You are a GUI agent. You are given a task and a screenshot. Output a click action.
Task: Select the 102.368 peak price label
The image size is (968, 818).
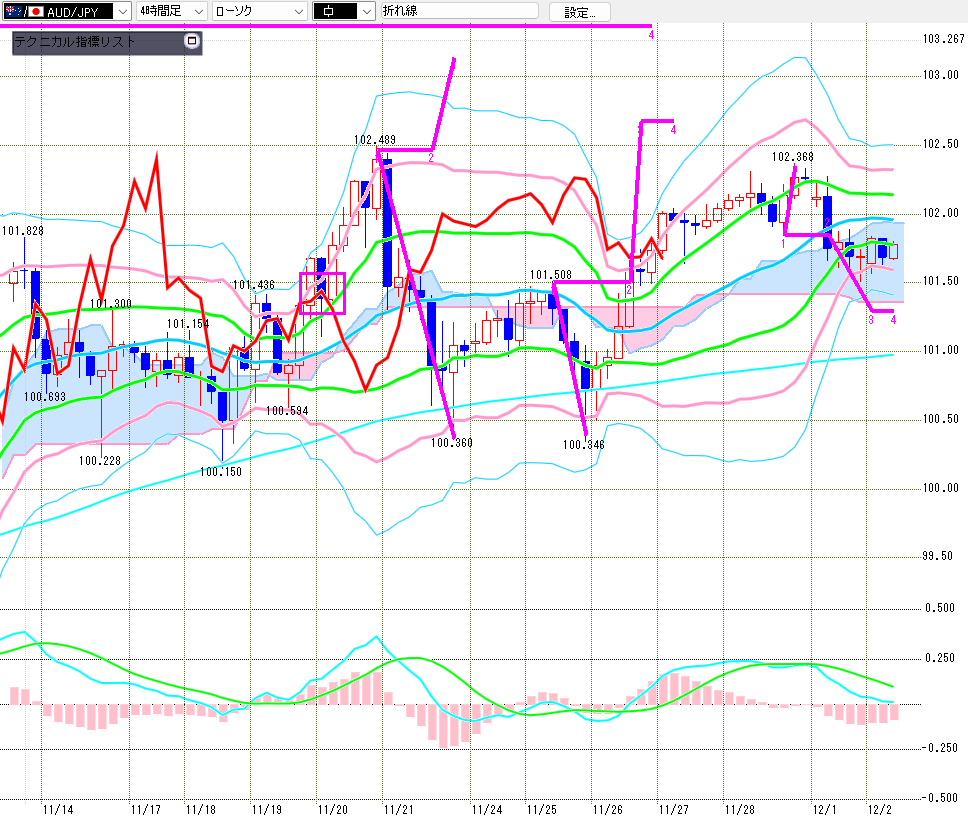coord(791,157)
